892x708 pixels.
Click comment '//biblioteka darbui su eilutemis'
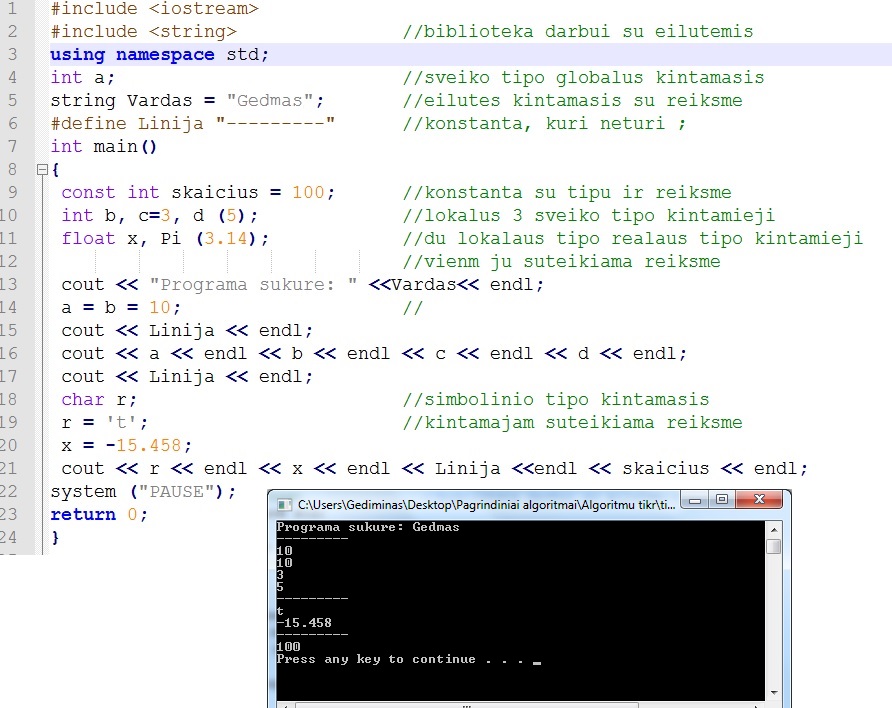[578, 32]
